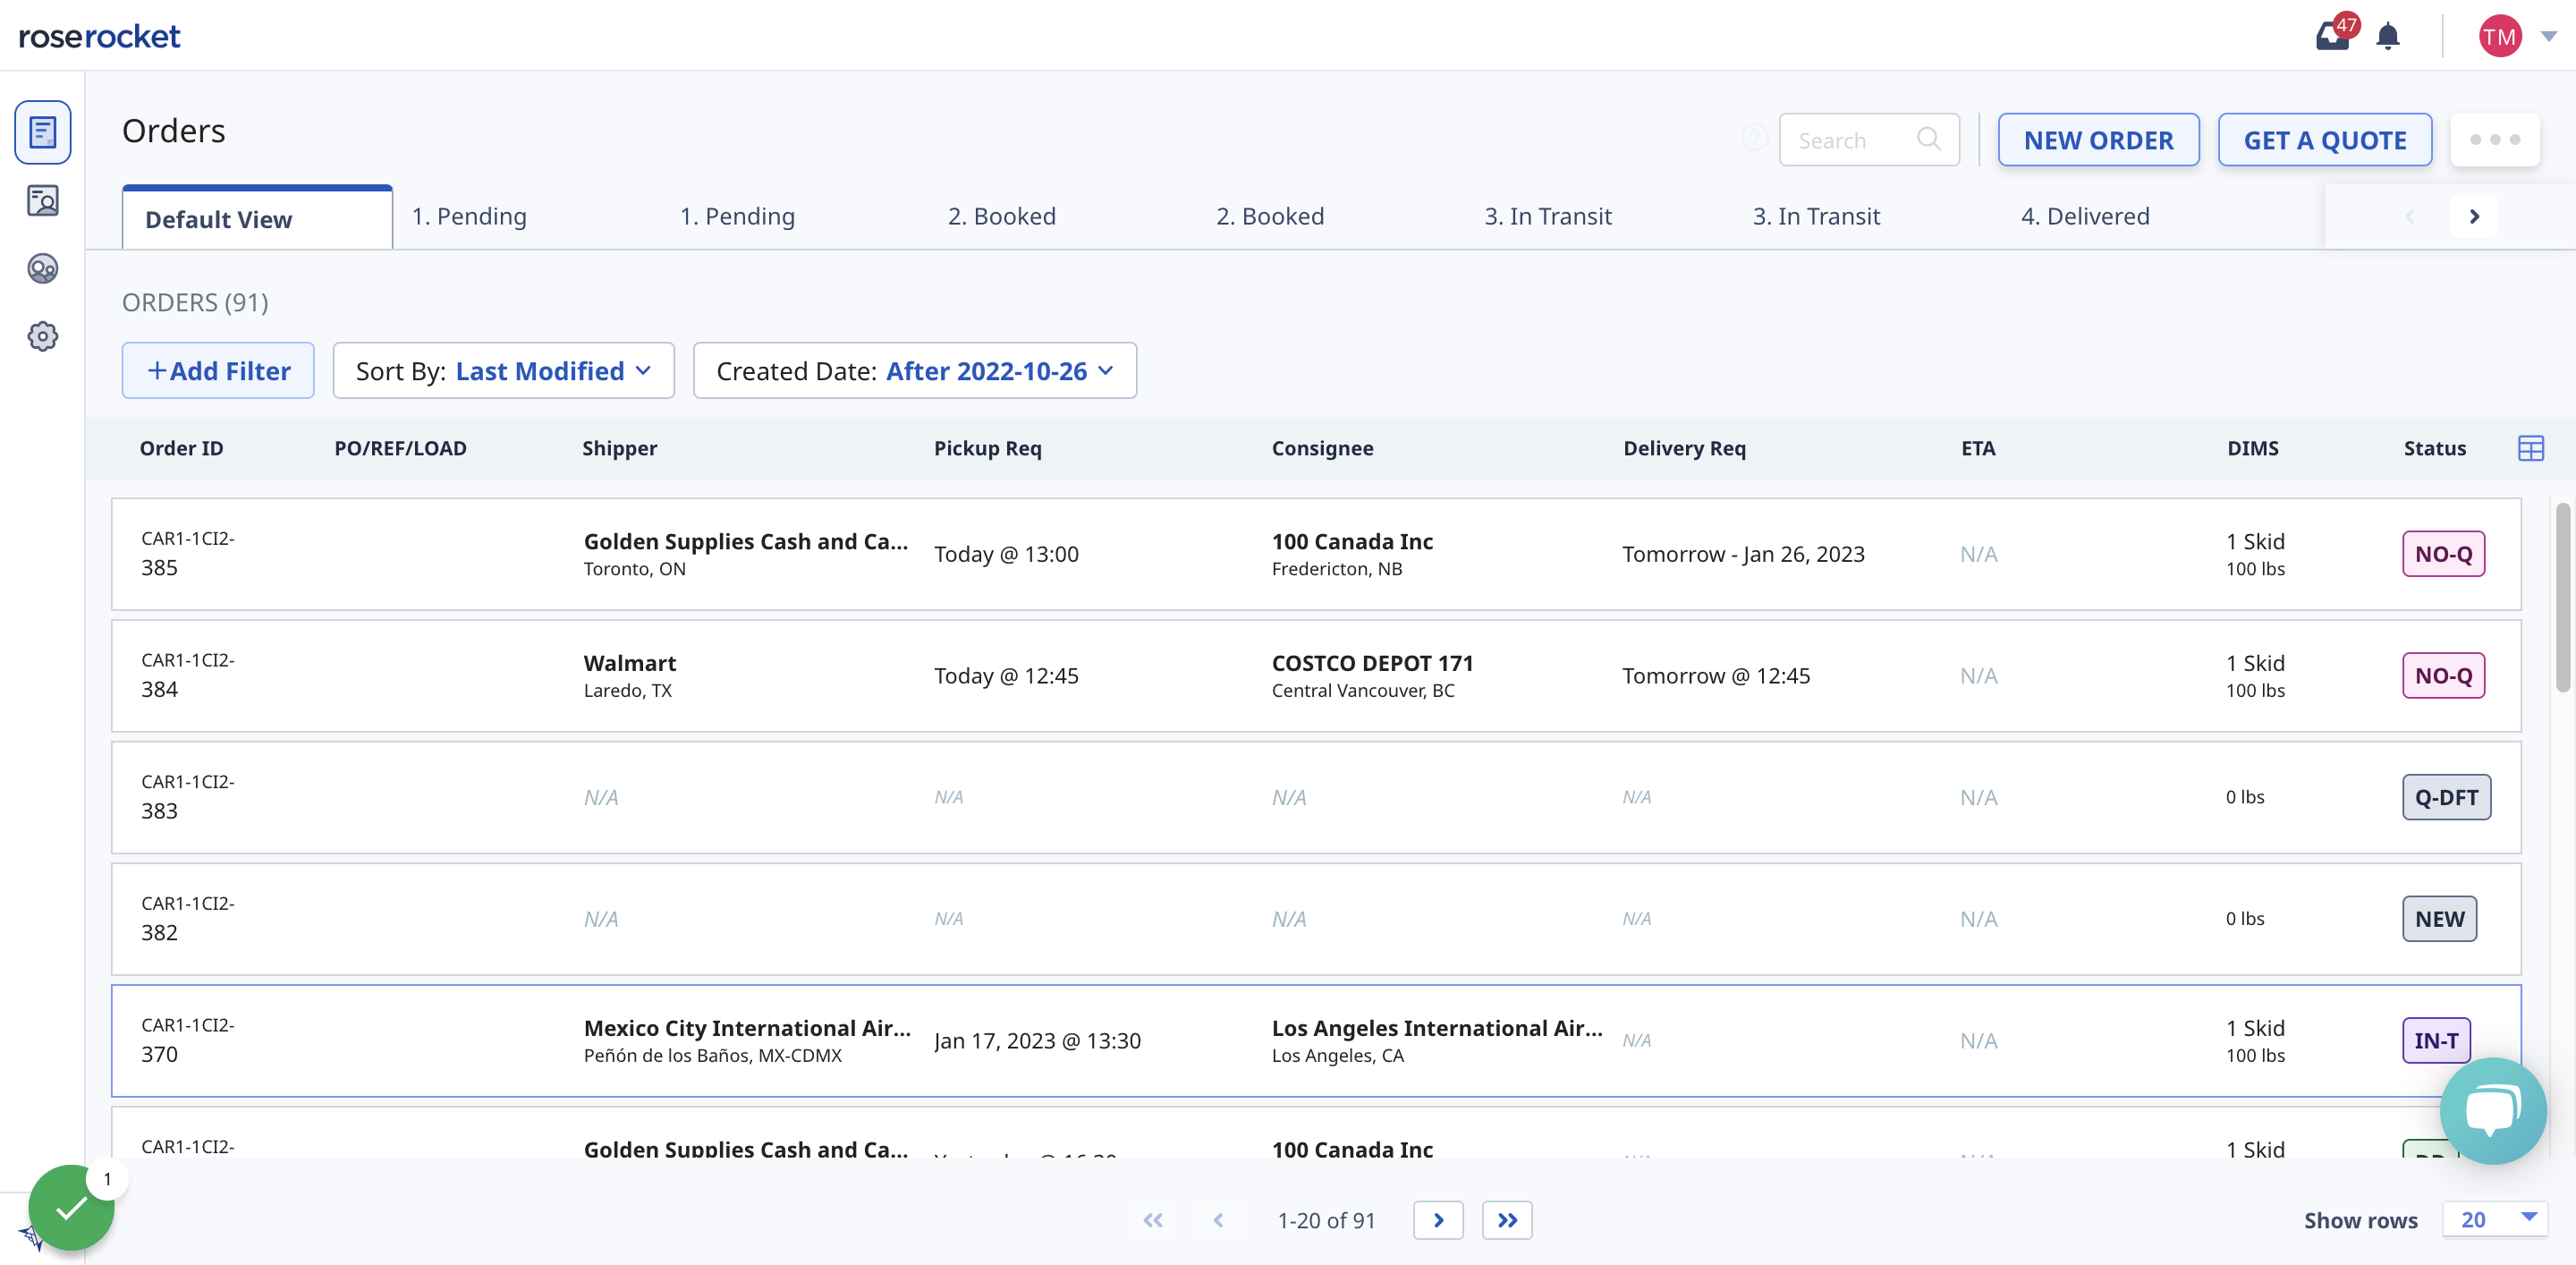Click the Pickup Req column header
This screenshot has width=2576, height=1265.
pyautogui.click(x=987, y=448)
